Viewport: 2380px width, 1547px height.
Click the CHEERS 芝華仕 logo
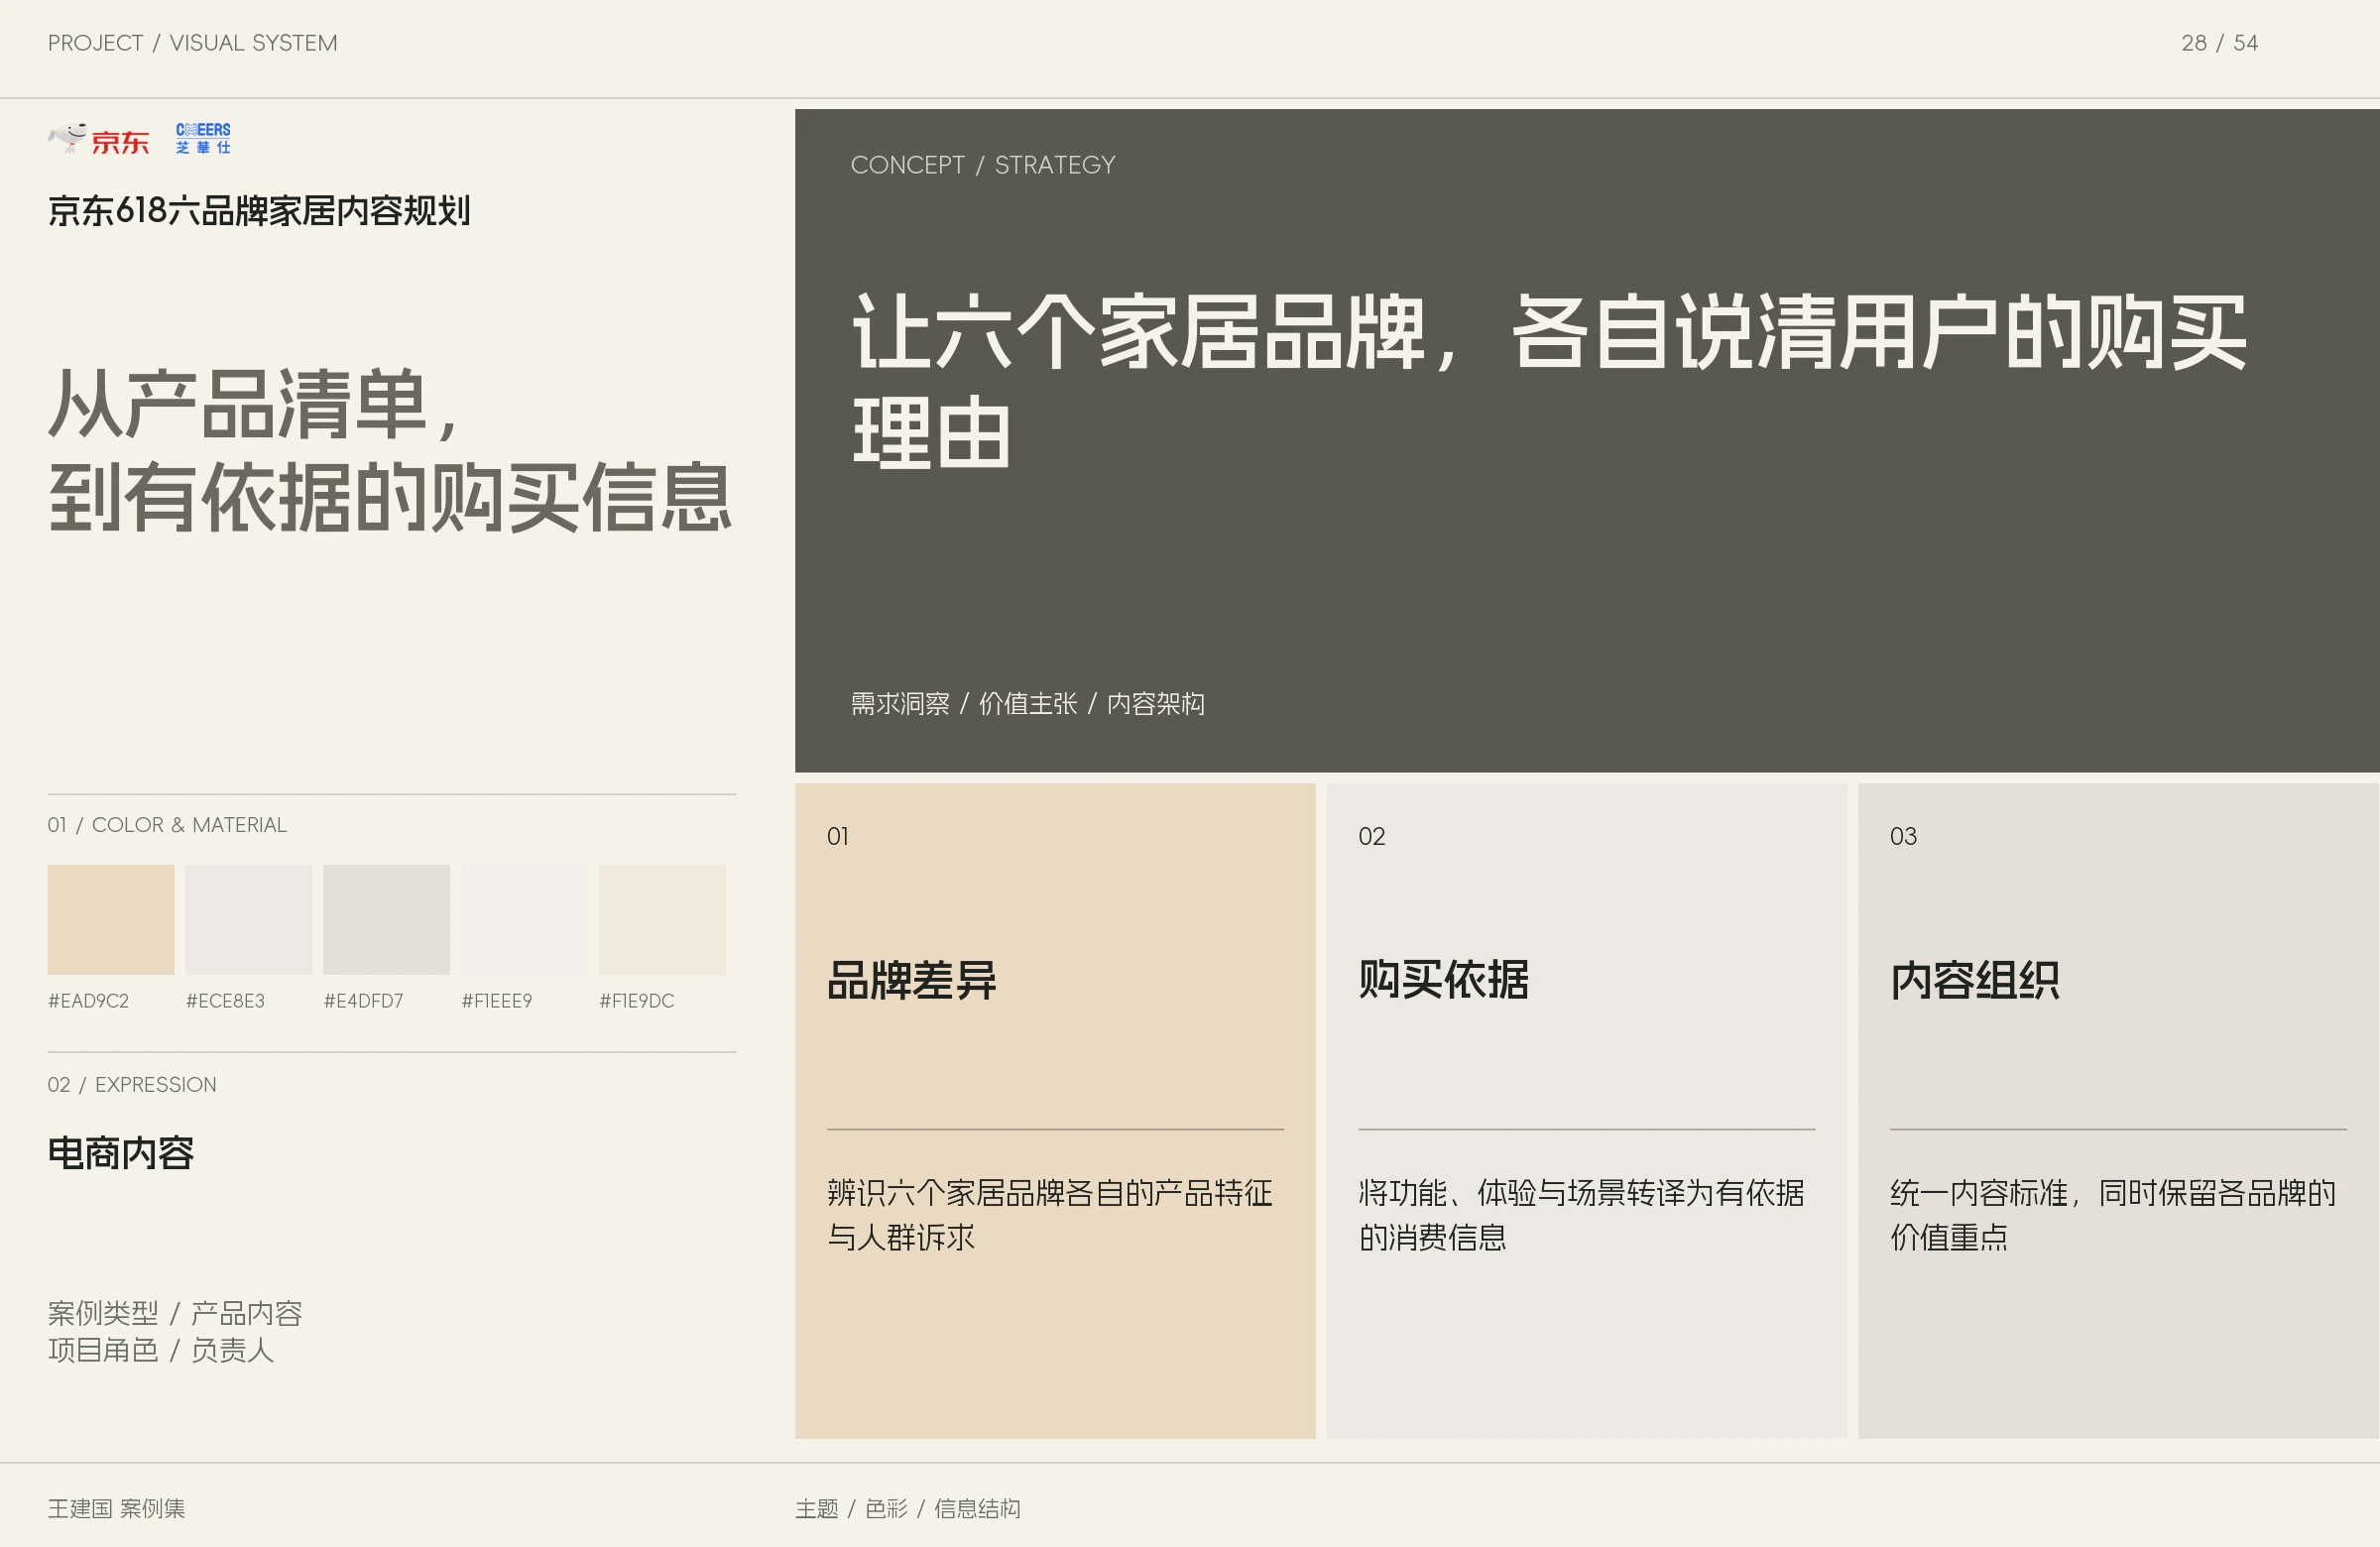[203, 138]
